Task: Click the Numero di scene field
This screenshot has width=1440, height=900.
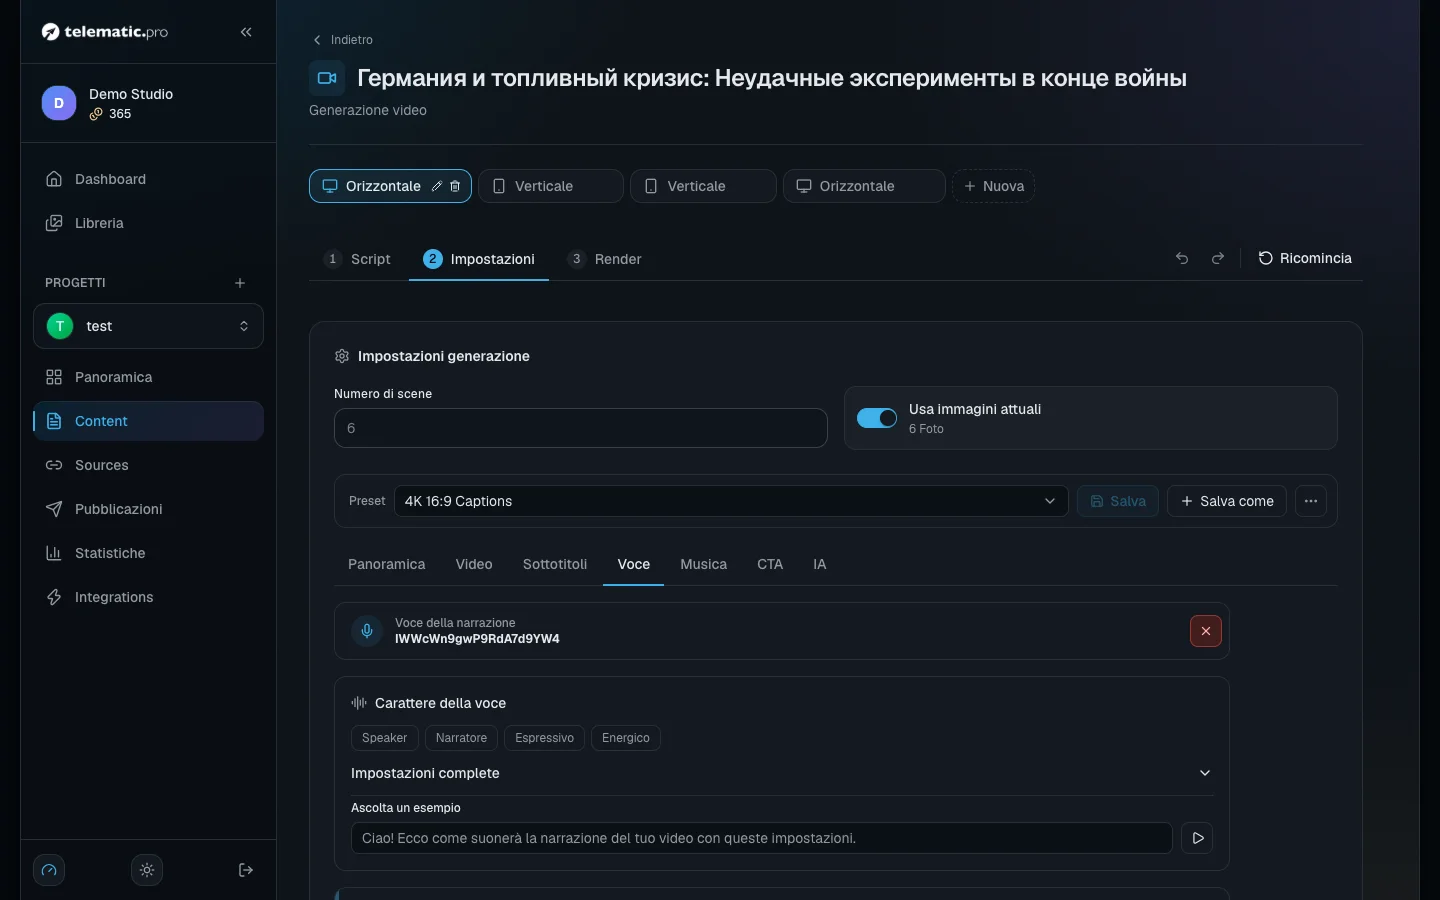Action: [581, 428]
